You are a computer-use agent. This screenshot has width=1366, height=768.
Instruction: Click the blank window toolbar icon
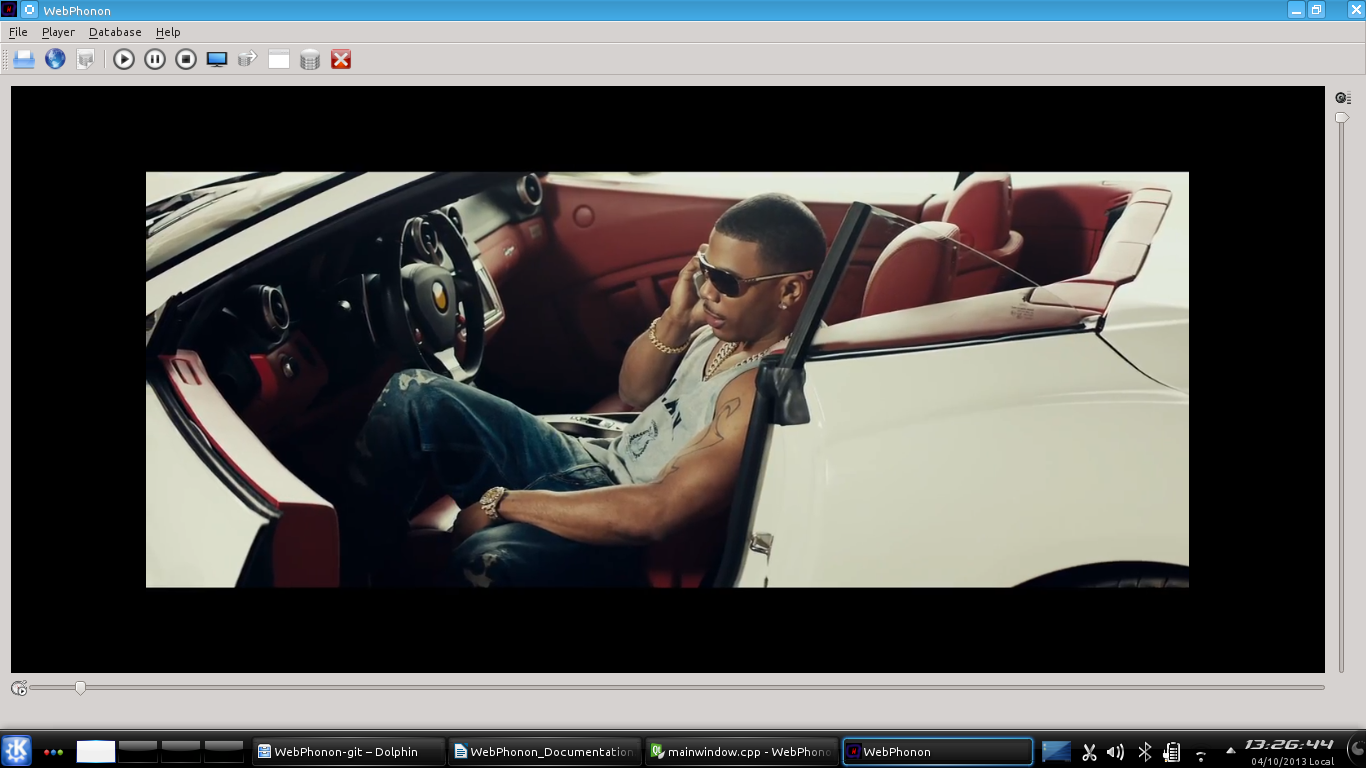coord(279,60)
